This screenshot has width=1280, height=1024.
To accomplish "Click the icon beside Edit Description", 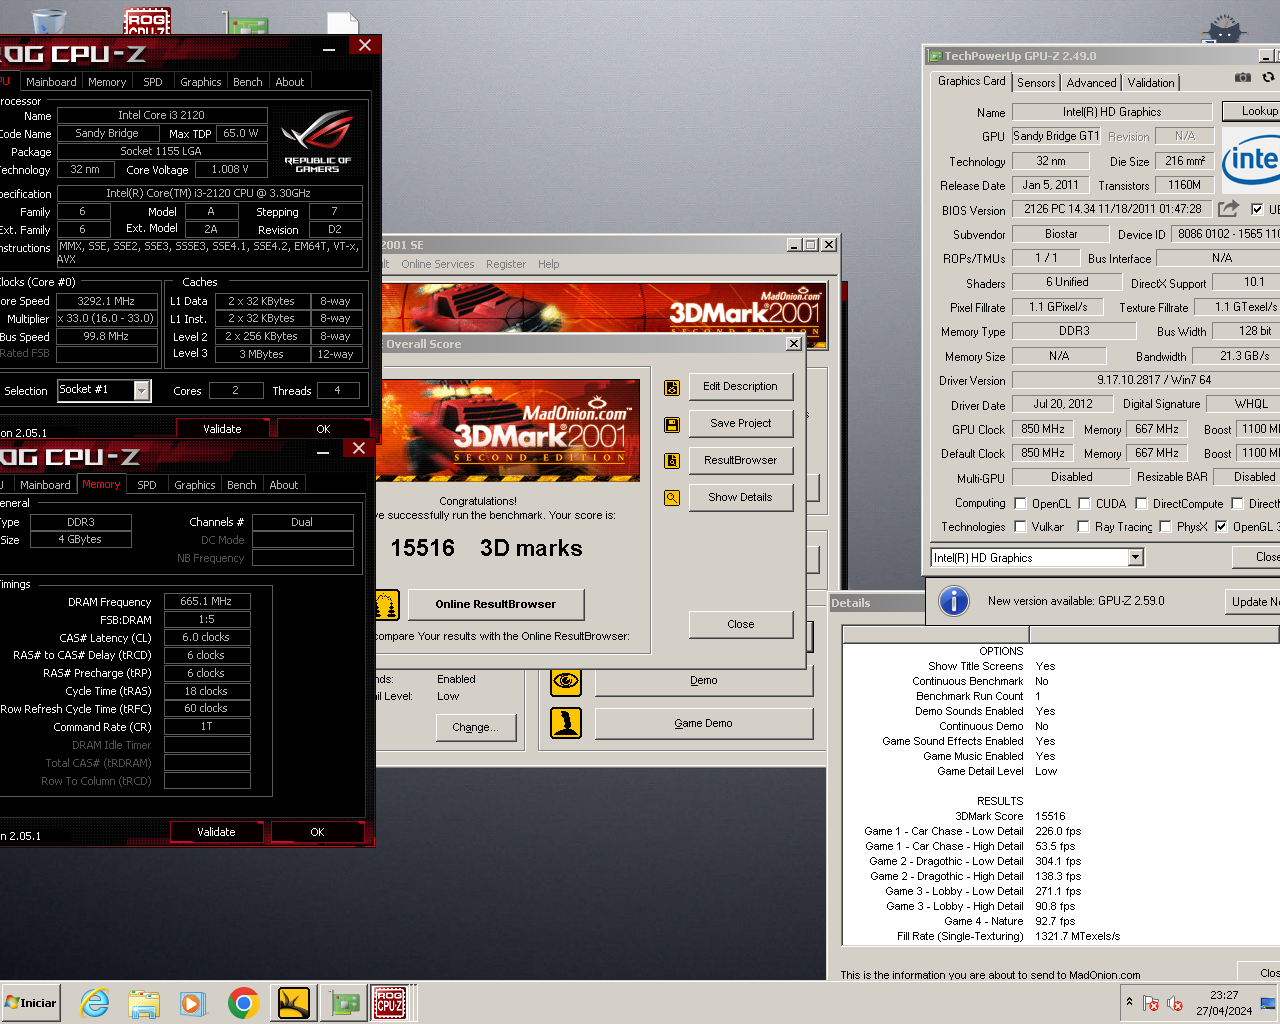I will [x=672, y=387].
